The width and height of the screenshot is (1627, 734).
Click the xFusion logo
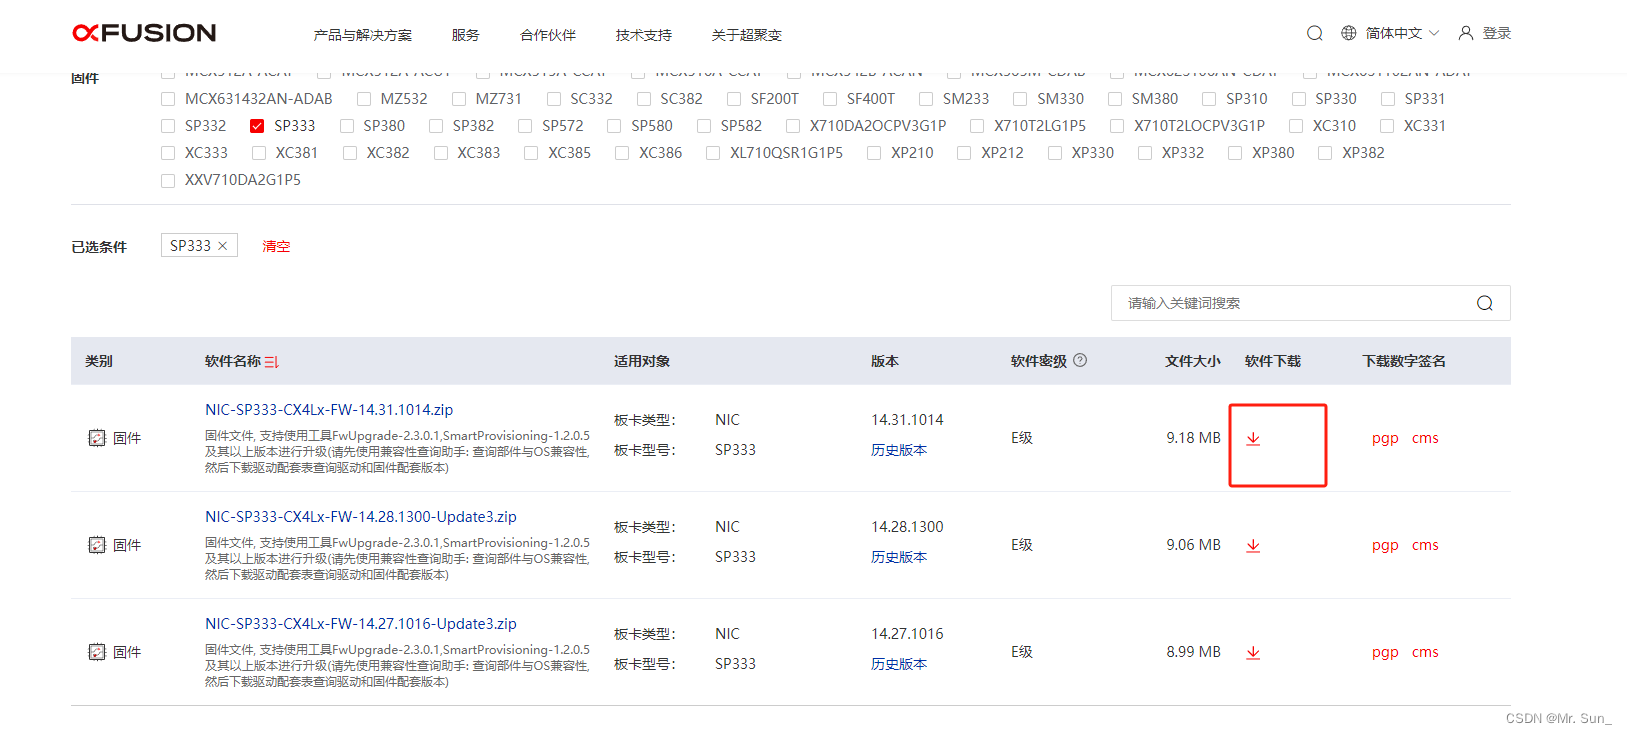144,33
